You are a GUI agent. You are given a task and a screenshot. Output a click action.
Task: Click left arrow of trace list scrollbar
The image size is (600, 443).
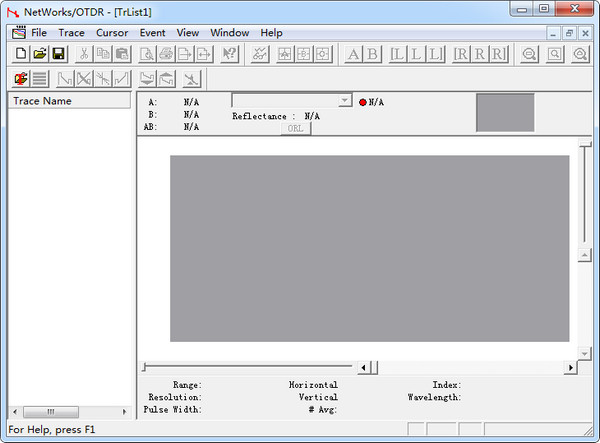pos(15,412)
